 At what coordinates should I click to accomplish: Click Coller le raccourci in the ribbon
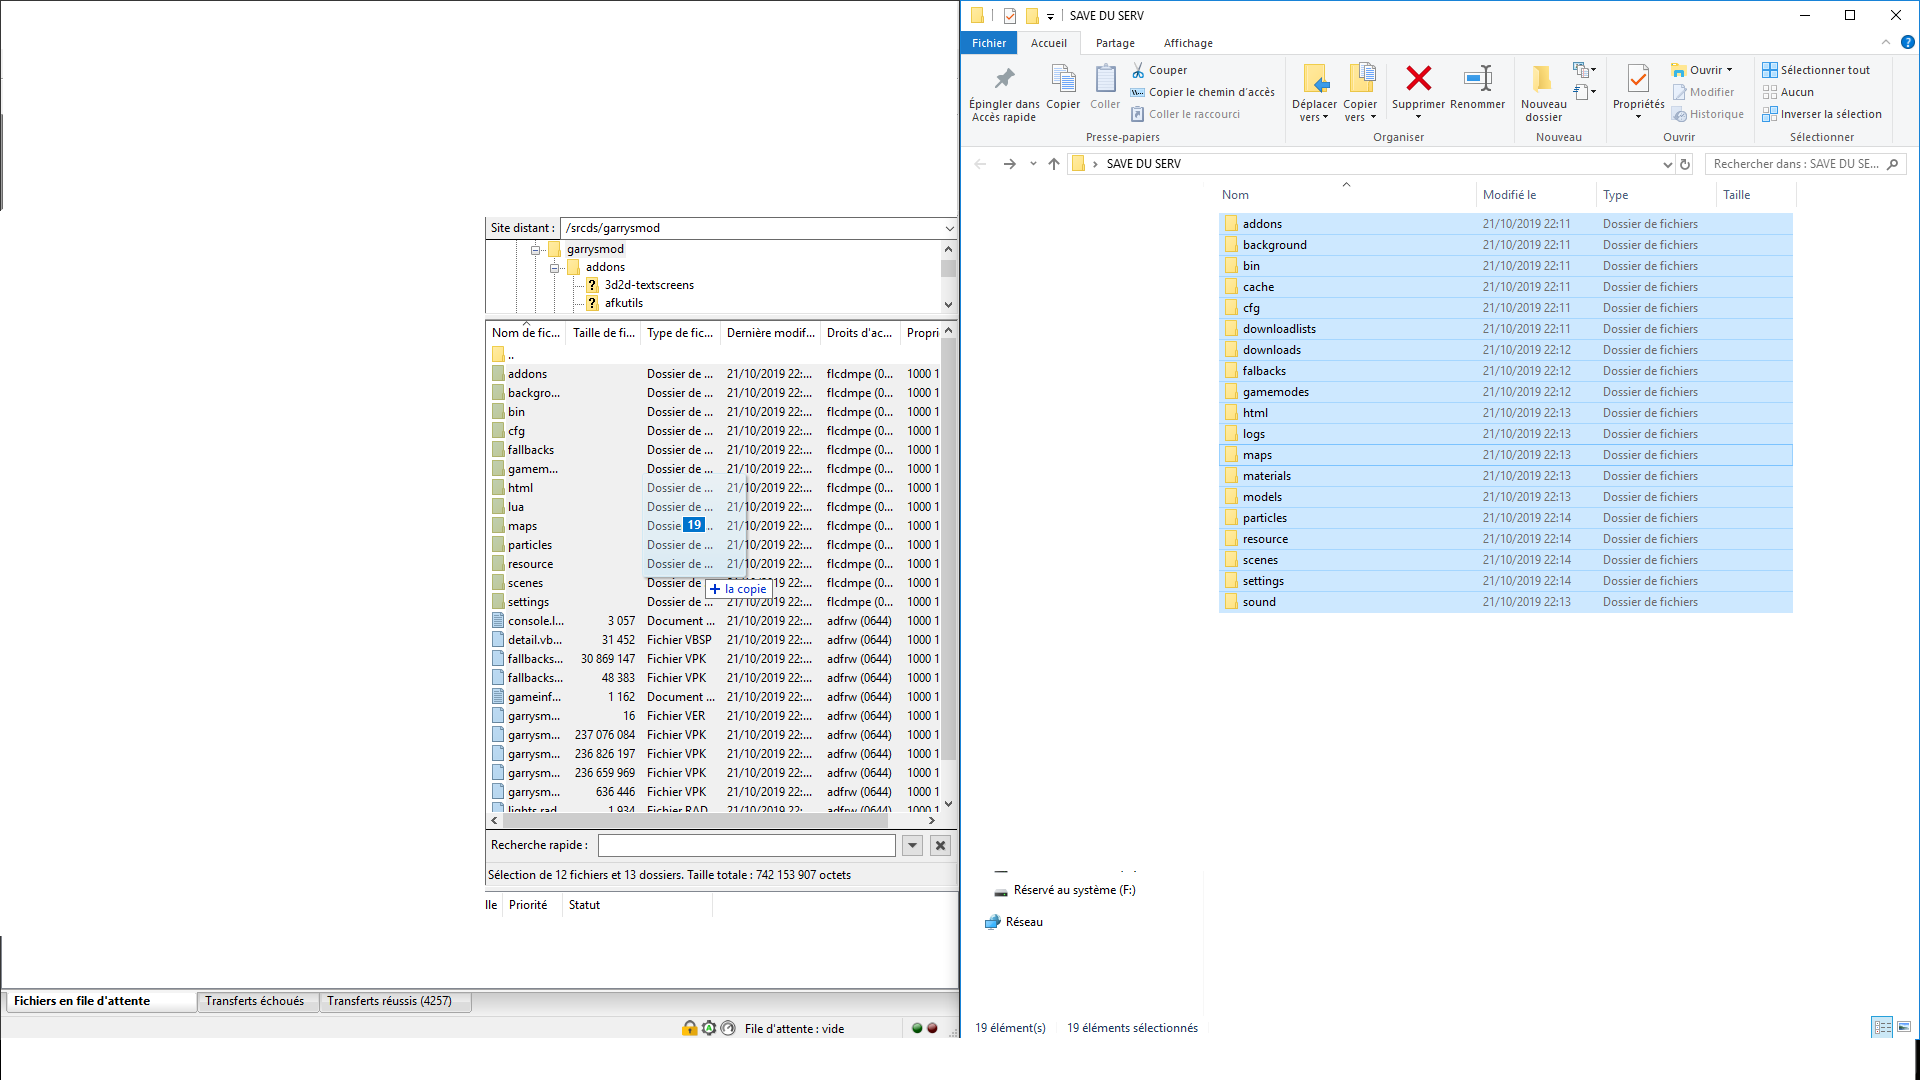[1186, 114]
